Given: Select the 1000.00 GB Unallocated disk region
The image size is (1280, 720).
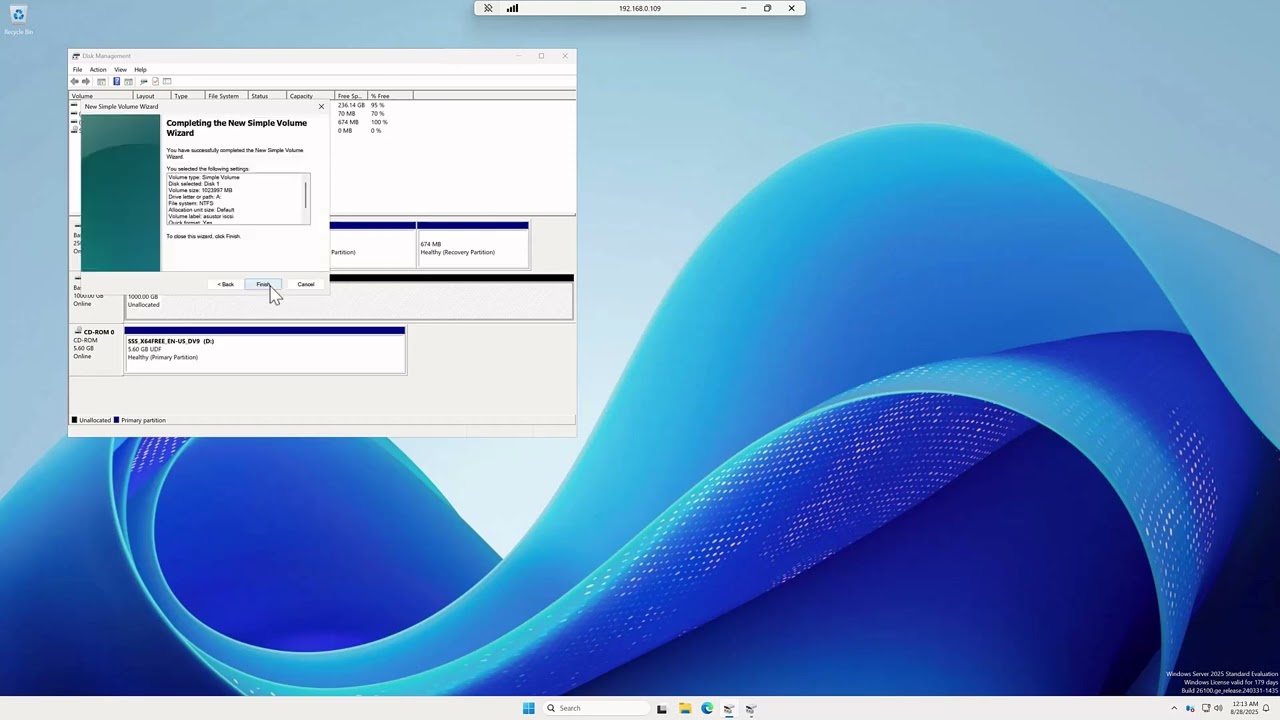Looking at the screenshot, I should click(x=349, y=300).
